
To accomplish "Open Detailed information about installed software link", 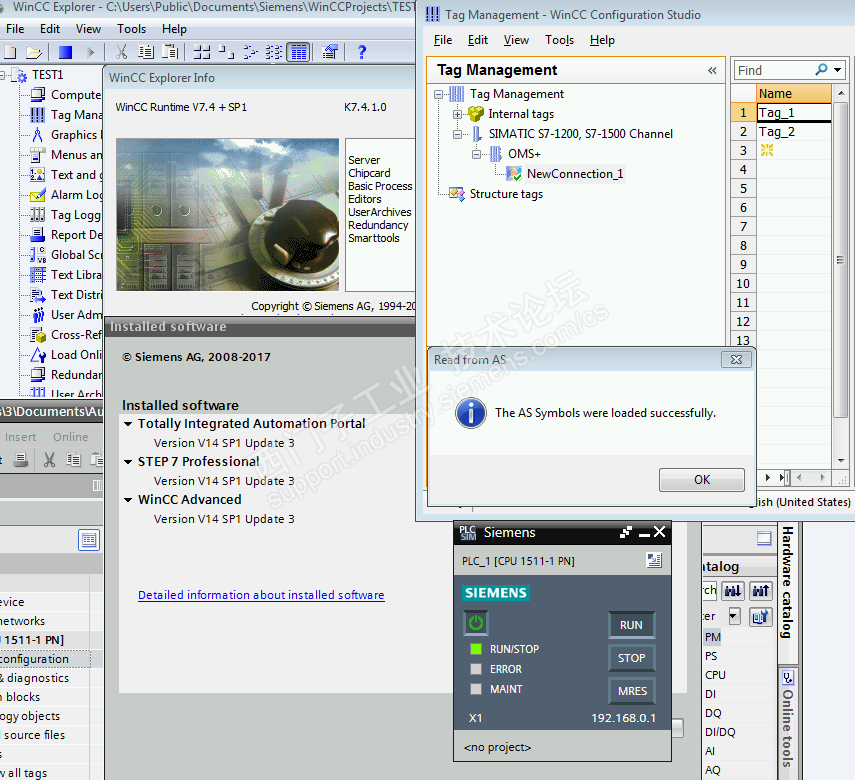I will pos(261,595).
